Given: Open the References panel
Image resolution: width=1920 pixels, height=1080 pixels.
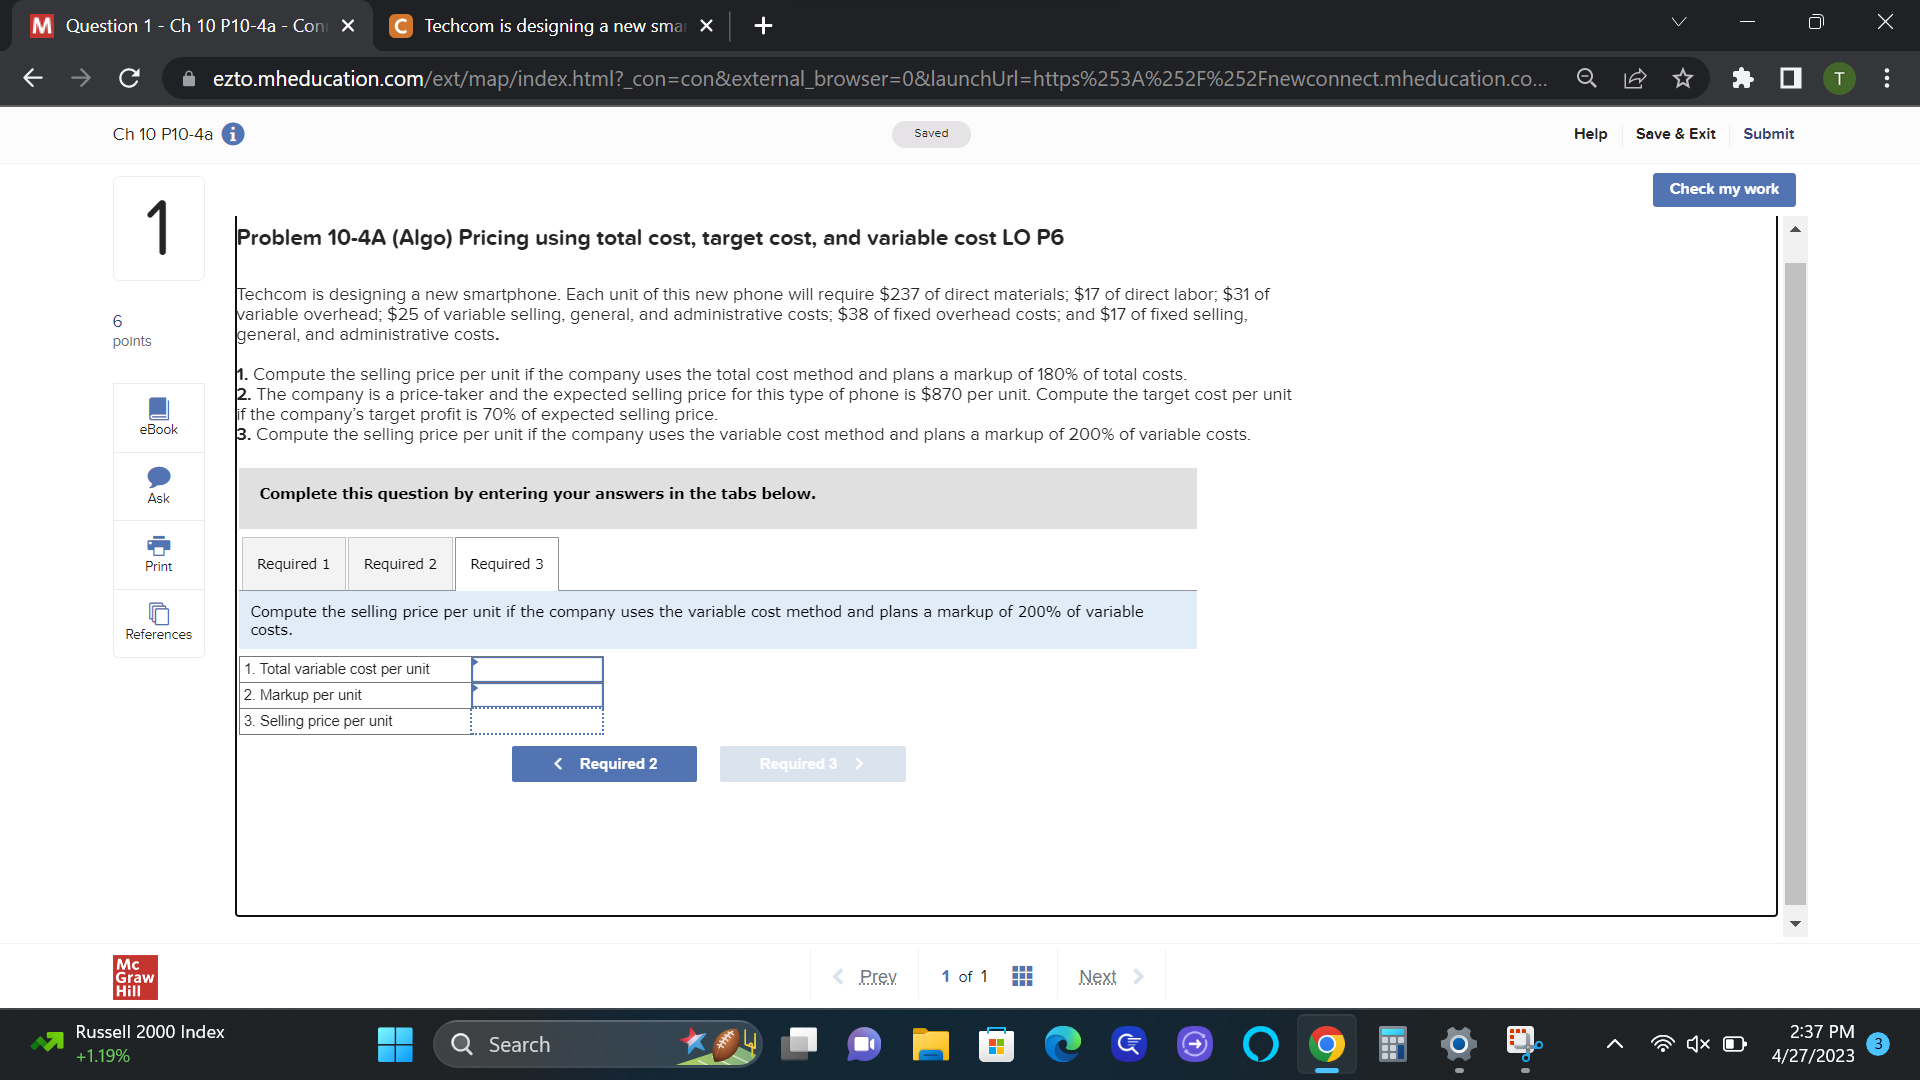Looking at the screenshot, I should [158, 622].
